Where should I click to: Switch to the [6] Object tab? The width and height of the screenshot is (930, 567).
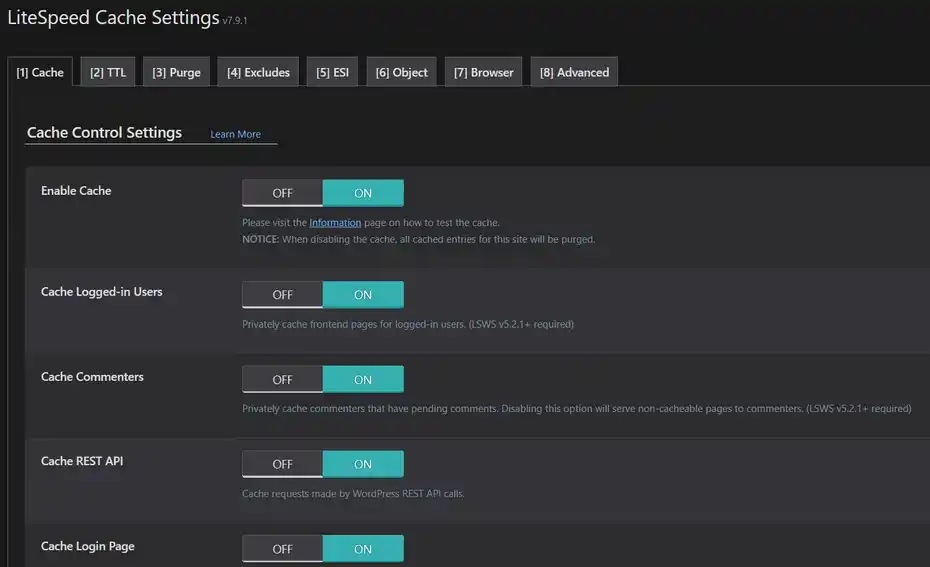(402, 72)
